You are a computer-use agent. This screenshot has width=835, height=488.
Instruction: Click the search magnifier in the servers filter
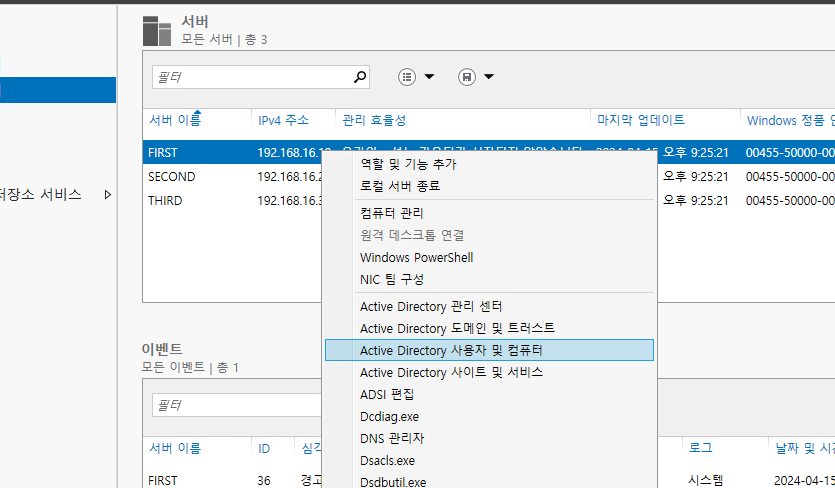click(x=360, y=77)
